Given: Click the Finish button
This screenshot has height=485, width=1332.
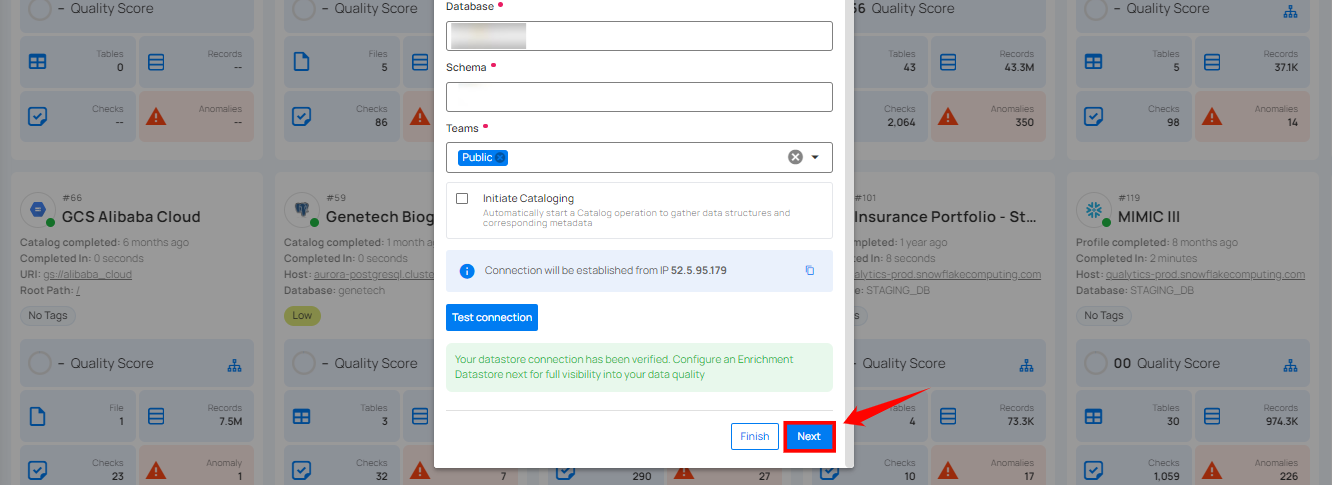Looking at the screenshot, I should pyautogui.click(x=755, y=436).
